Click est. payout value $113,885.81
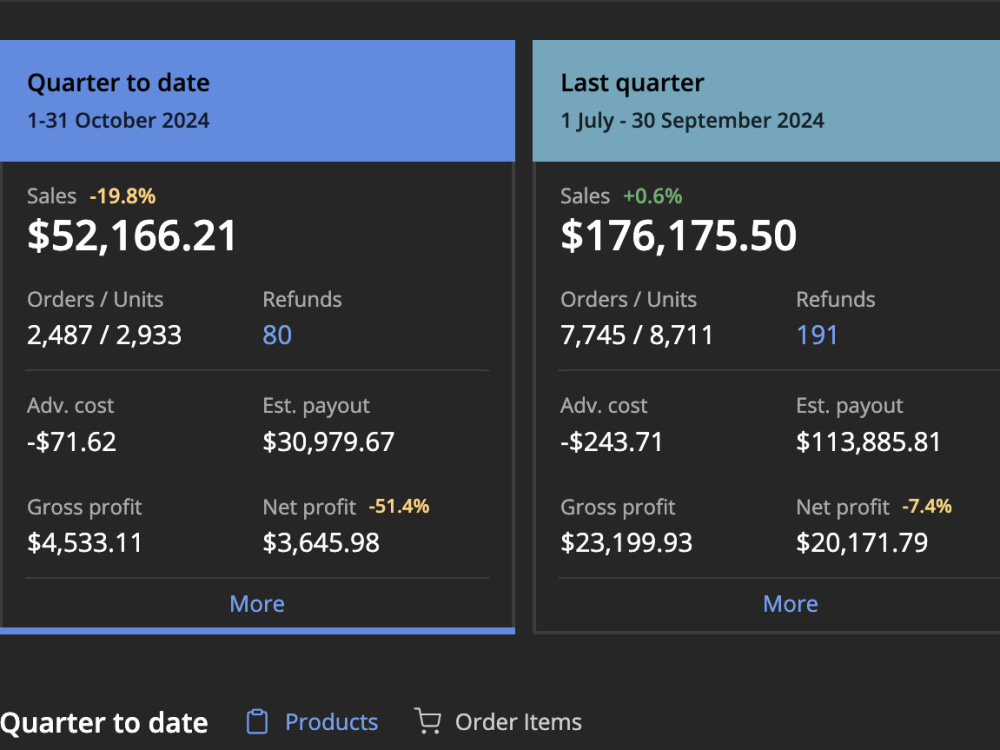The image size is (1000, 750). [868, 442]
